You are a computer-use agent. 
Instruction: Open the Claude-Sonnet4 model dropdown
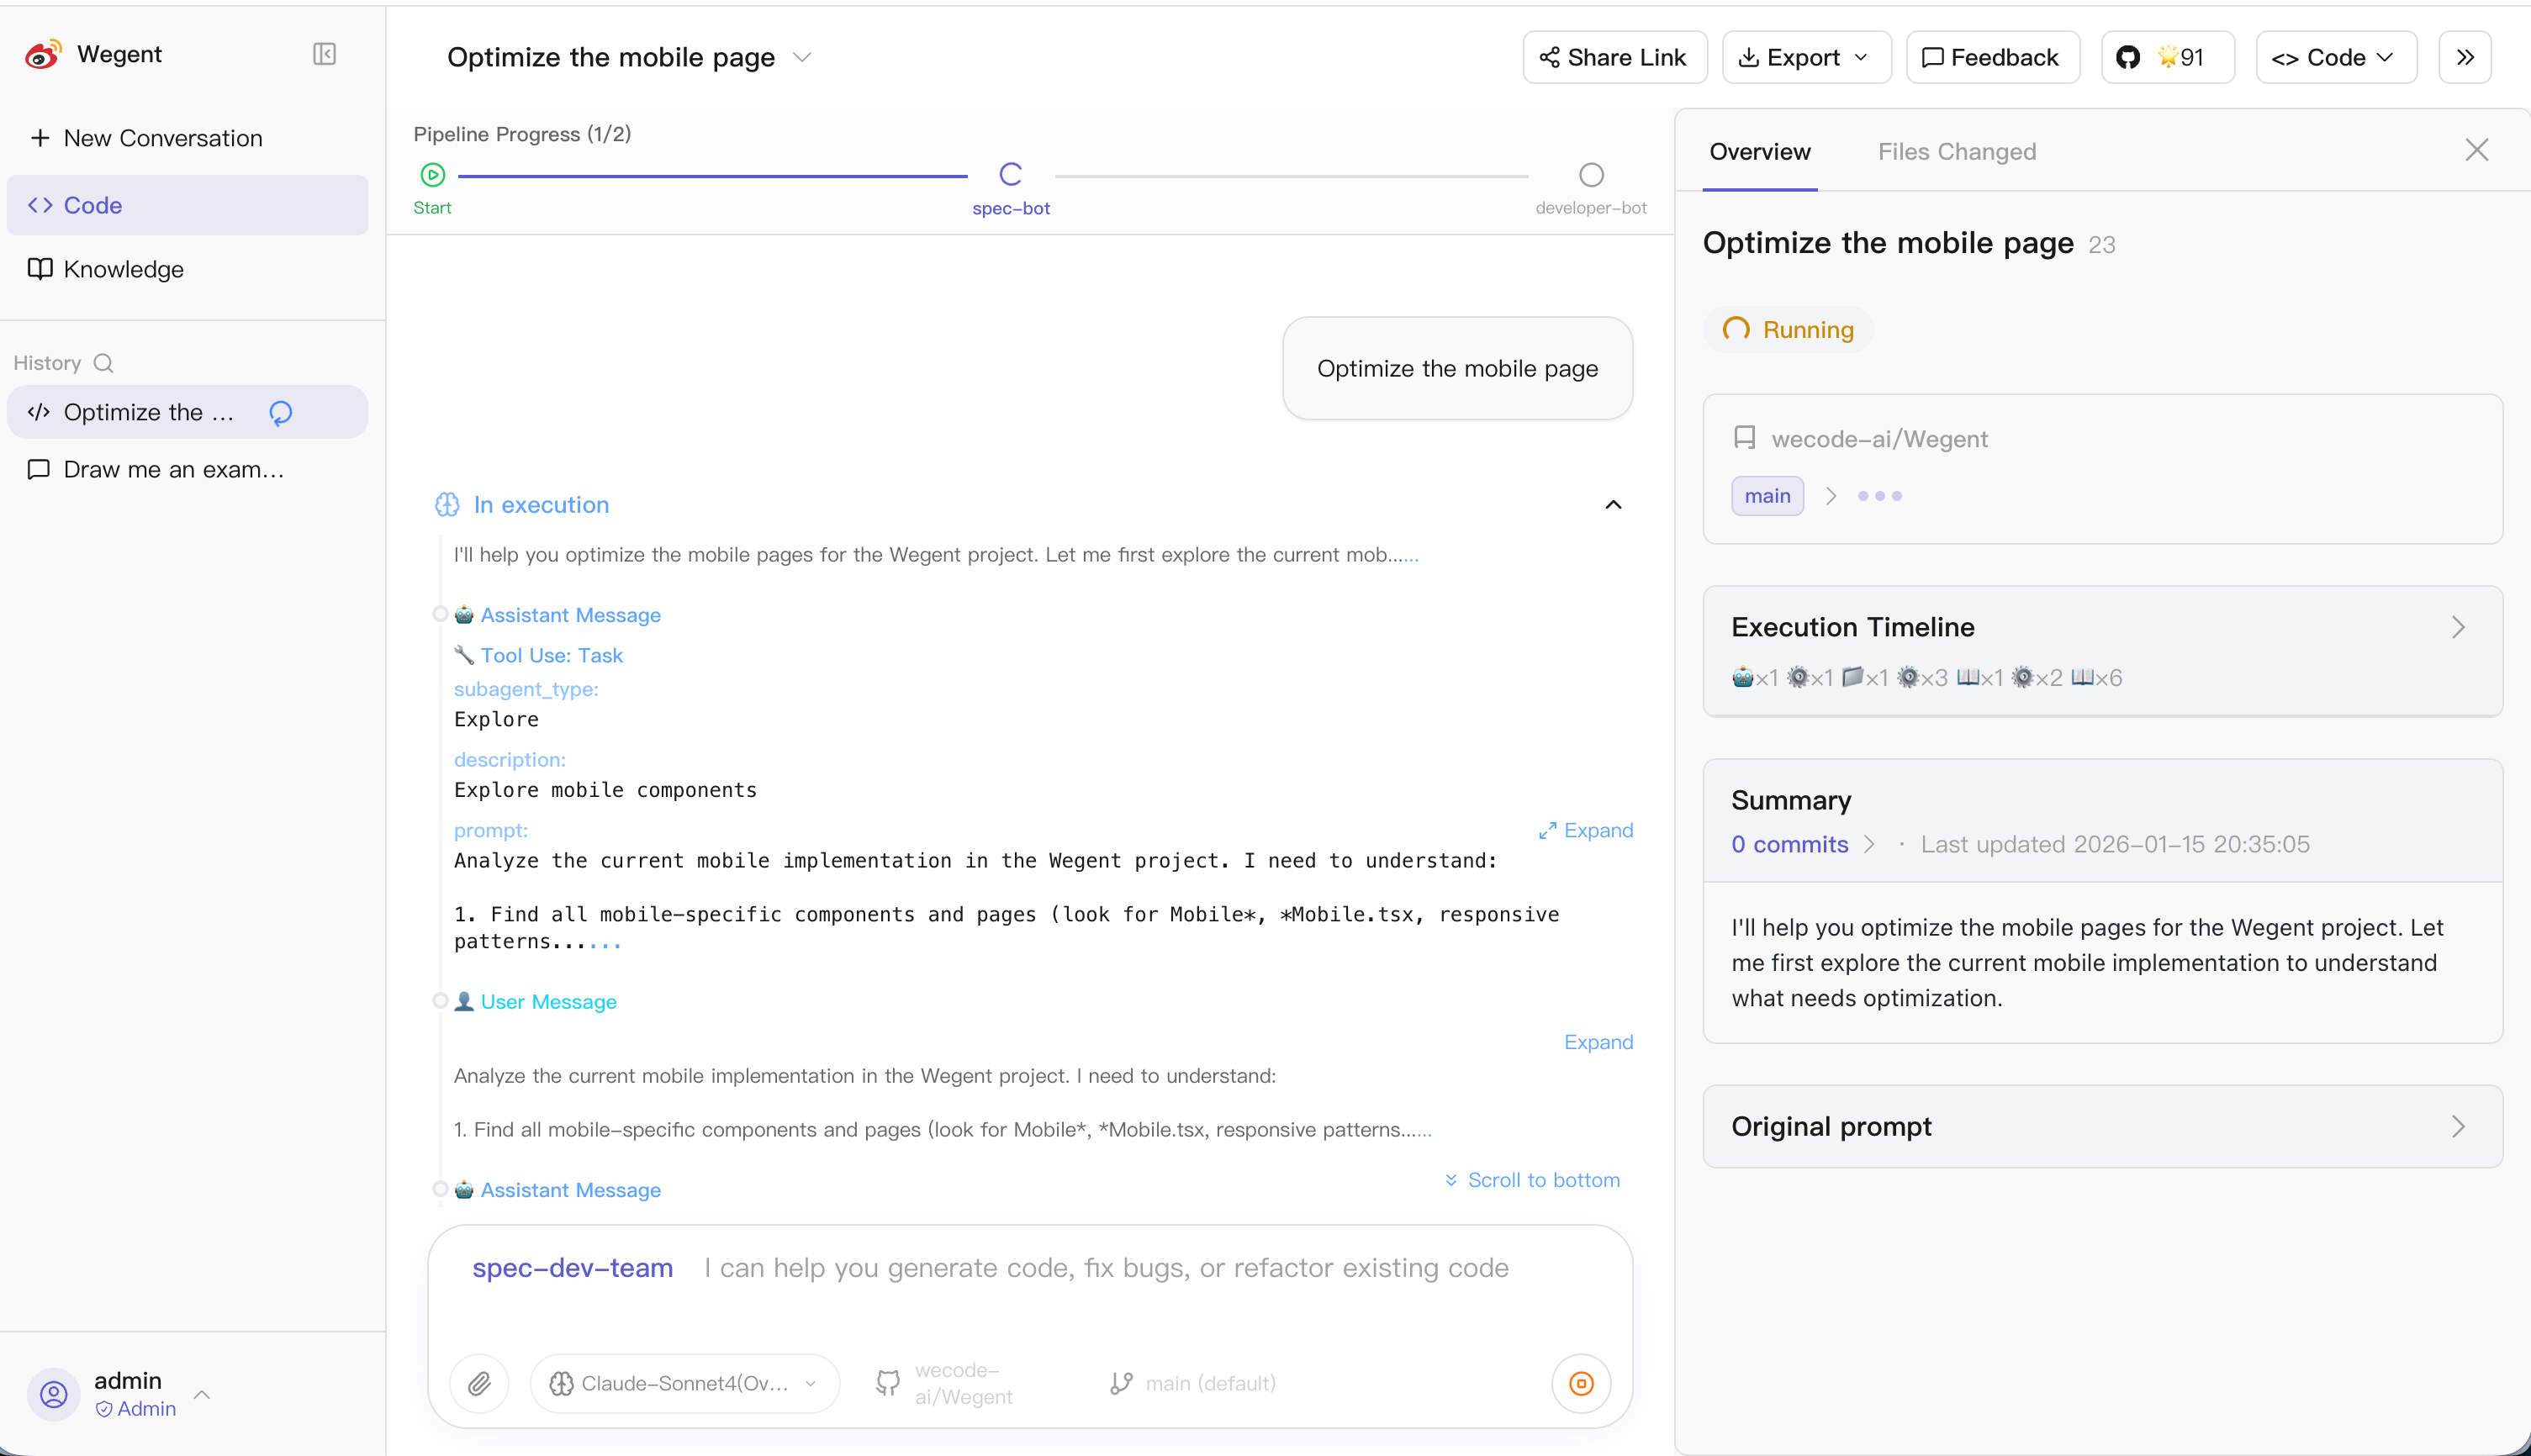point(685,1383)
